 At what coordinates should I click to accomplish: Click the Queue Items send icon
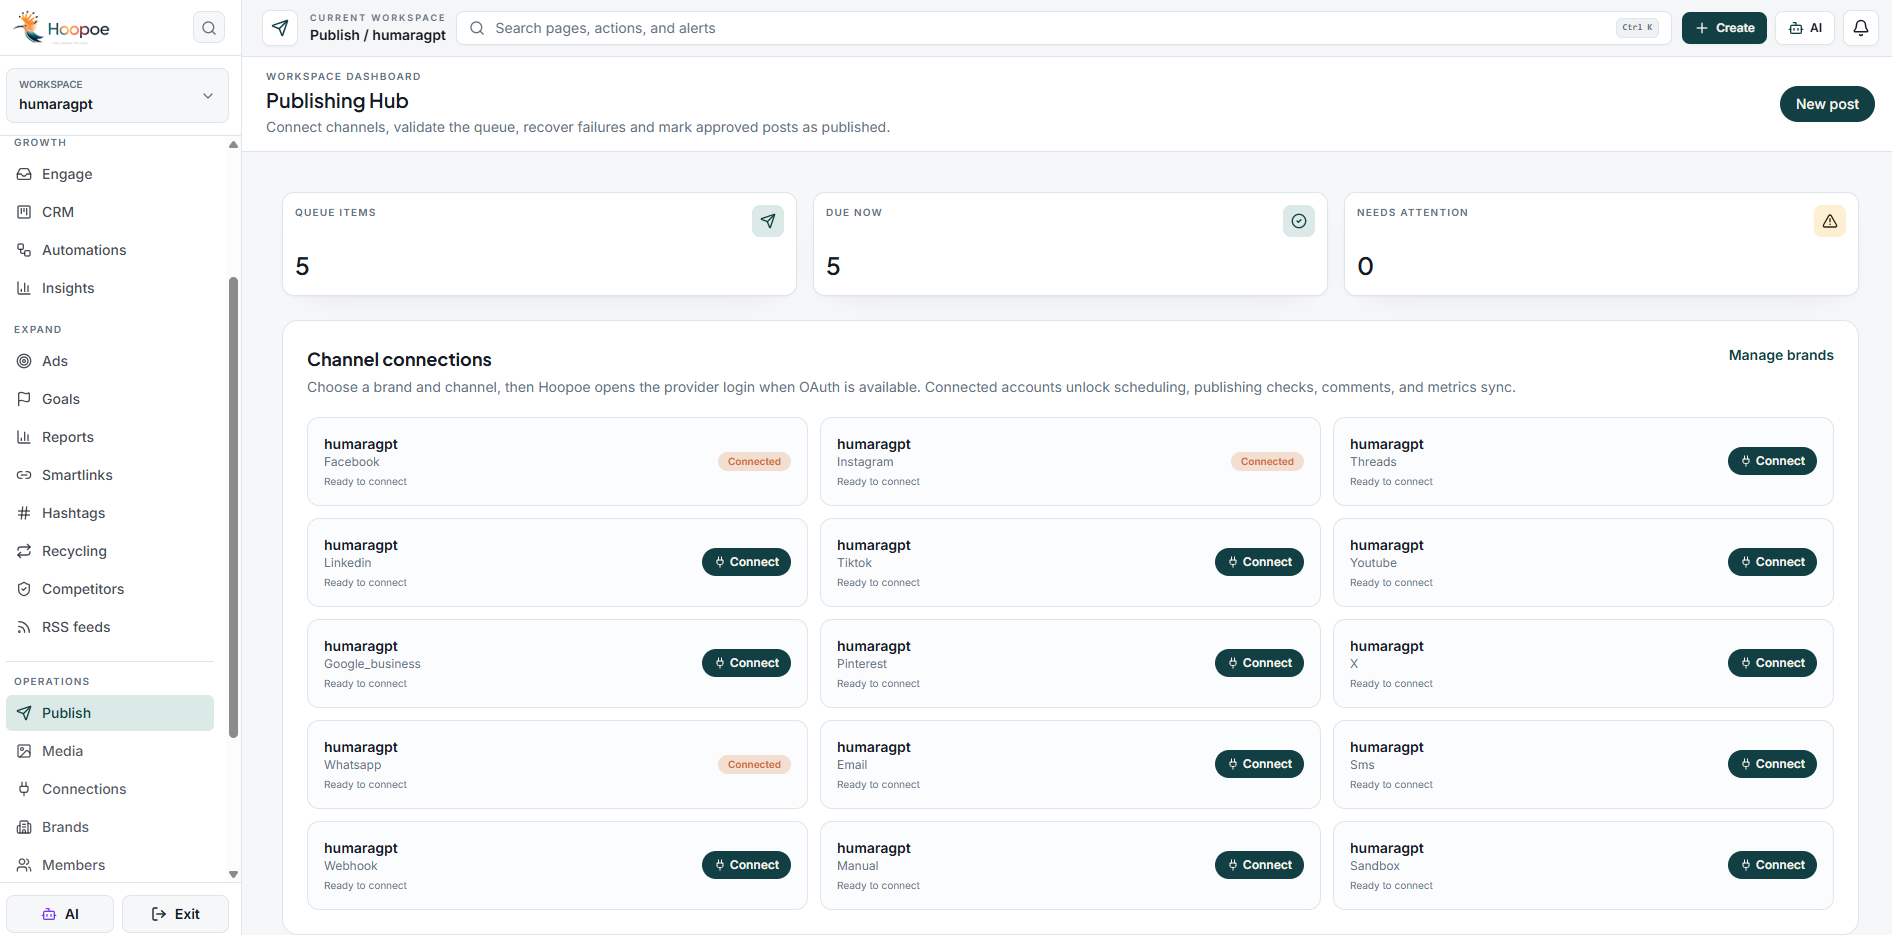point(768,221)
